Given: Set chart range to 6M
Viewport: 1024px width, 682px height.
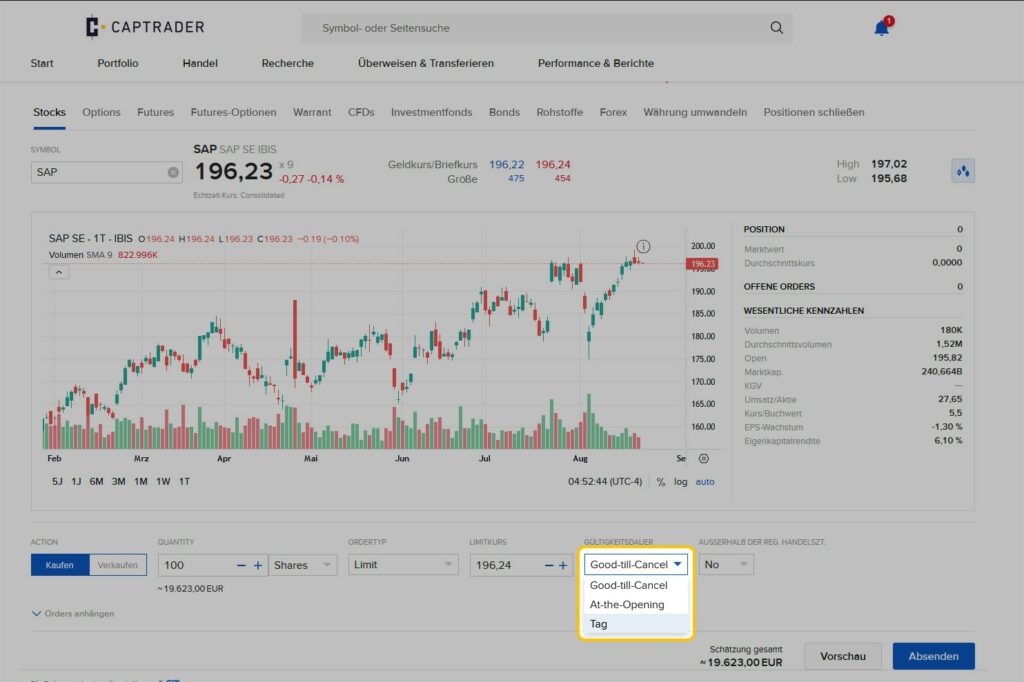Looking at the screenshot, I should [96, 481].
